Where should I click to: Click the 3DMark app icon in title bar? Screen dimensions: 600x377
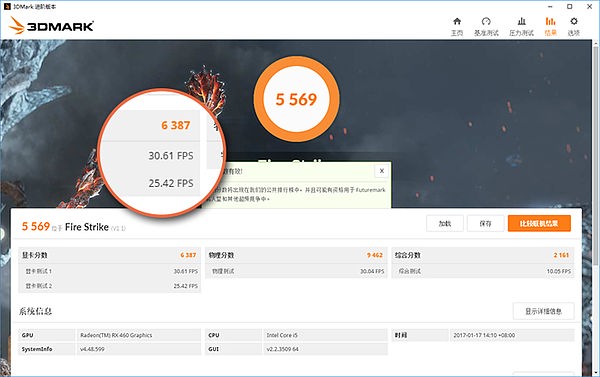coord(7,7)
